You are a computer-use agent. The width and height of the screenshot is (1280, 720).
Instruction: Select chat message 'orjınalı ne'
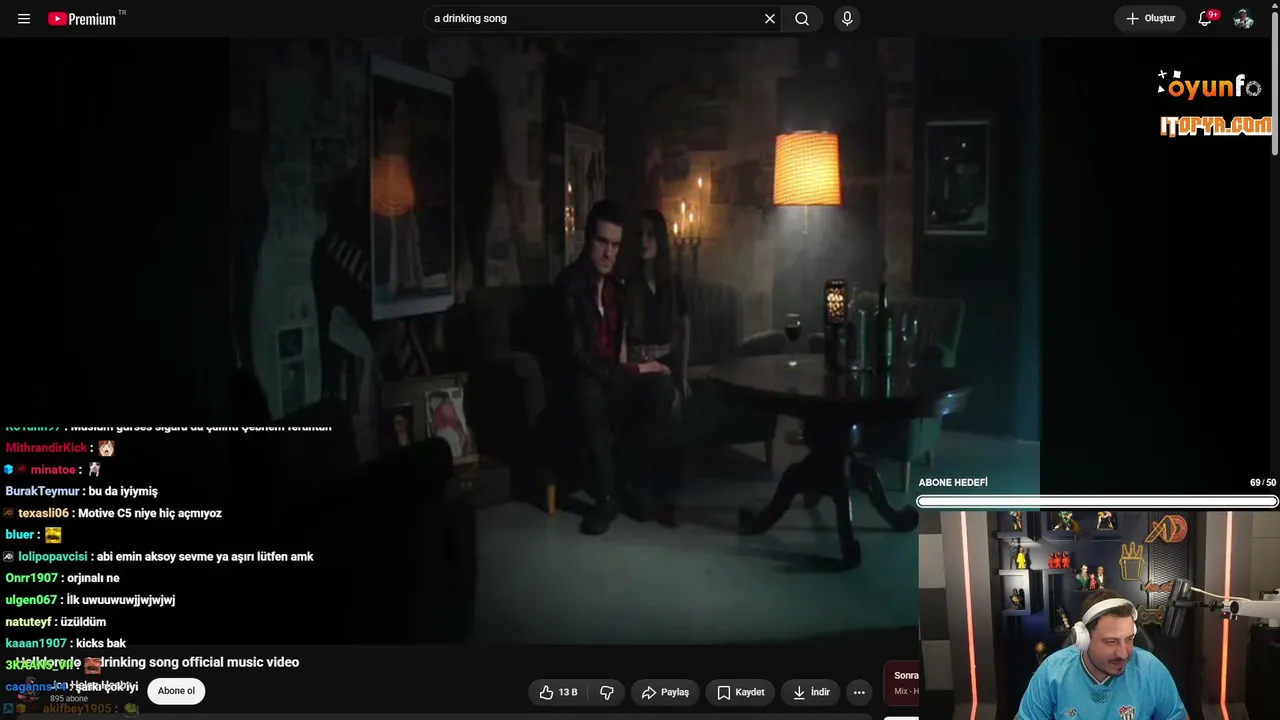click(93, 578)
